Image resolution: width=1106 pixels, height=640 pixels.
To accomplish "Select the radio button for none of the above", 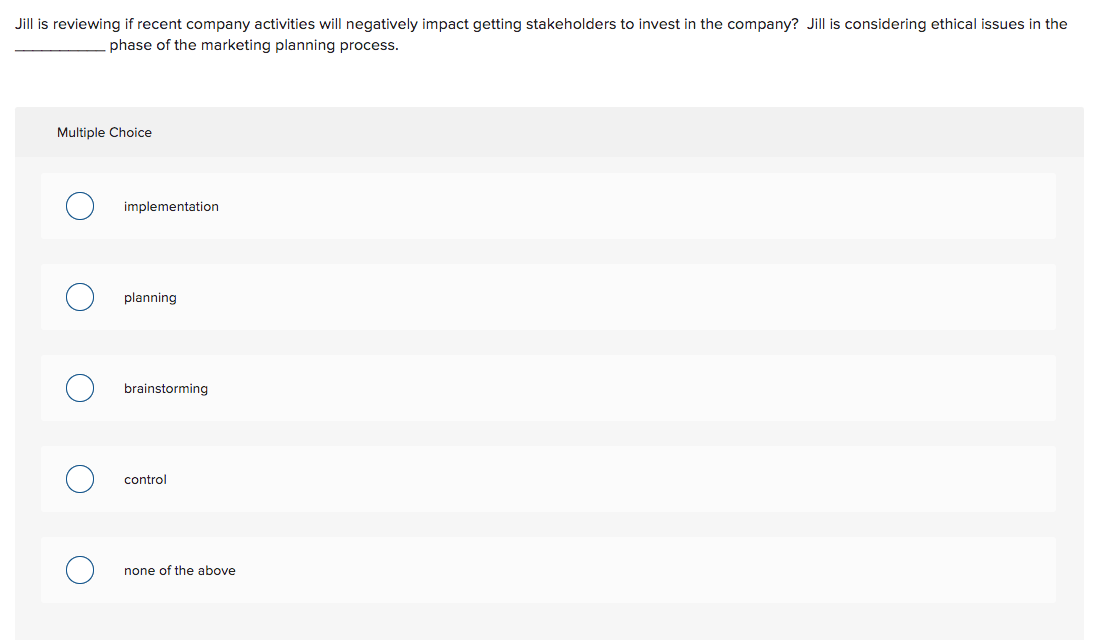I will tap(80, 570).
